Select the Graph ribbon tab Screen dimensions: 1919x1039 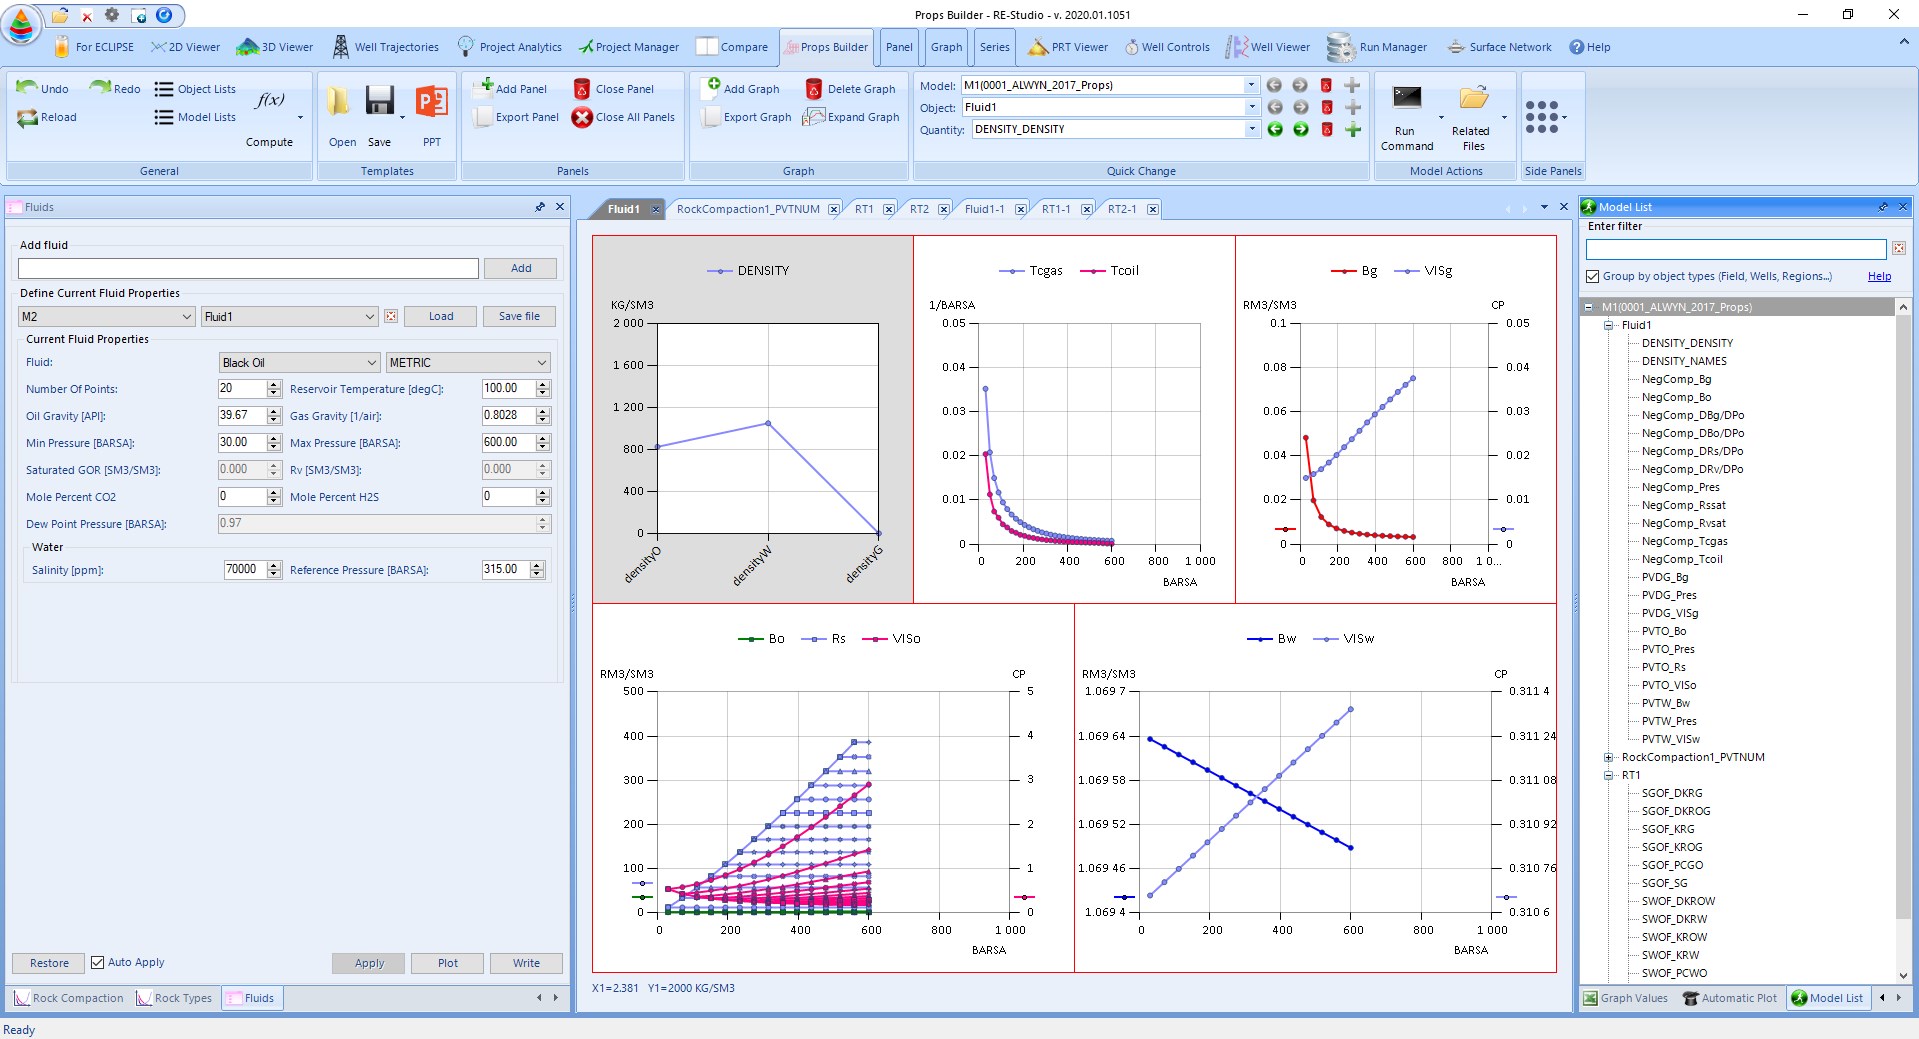click(x=946, y=47)
